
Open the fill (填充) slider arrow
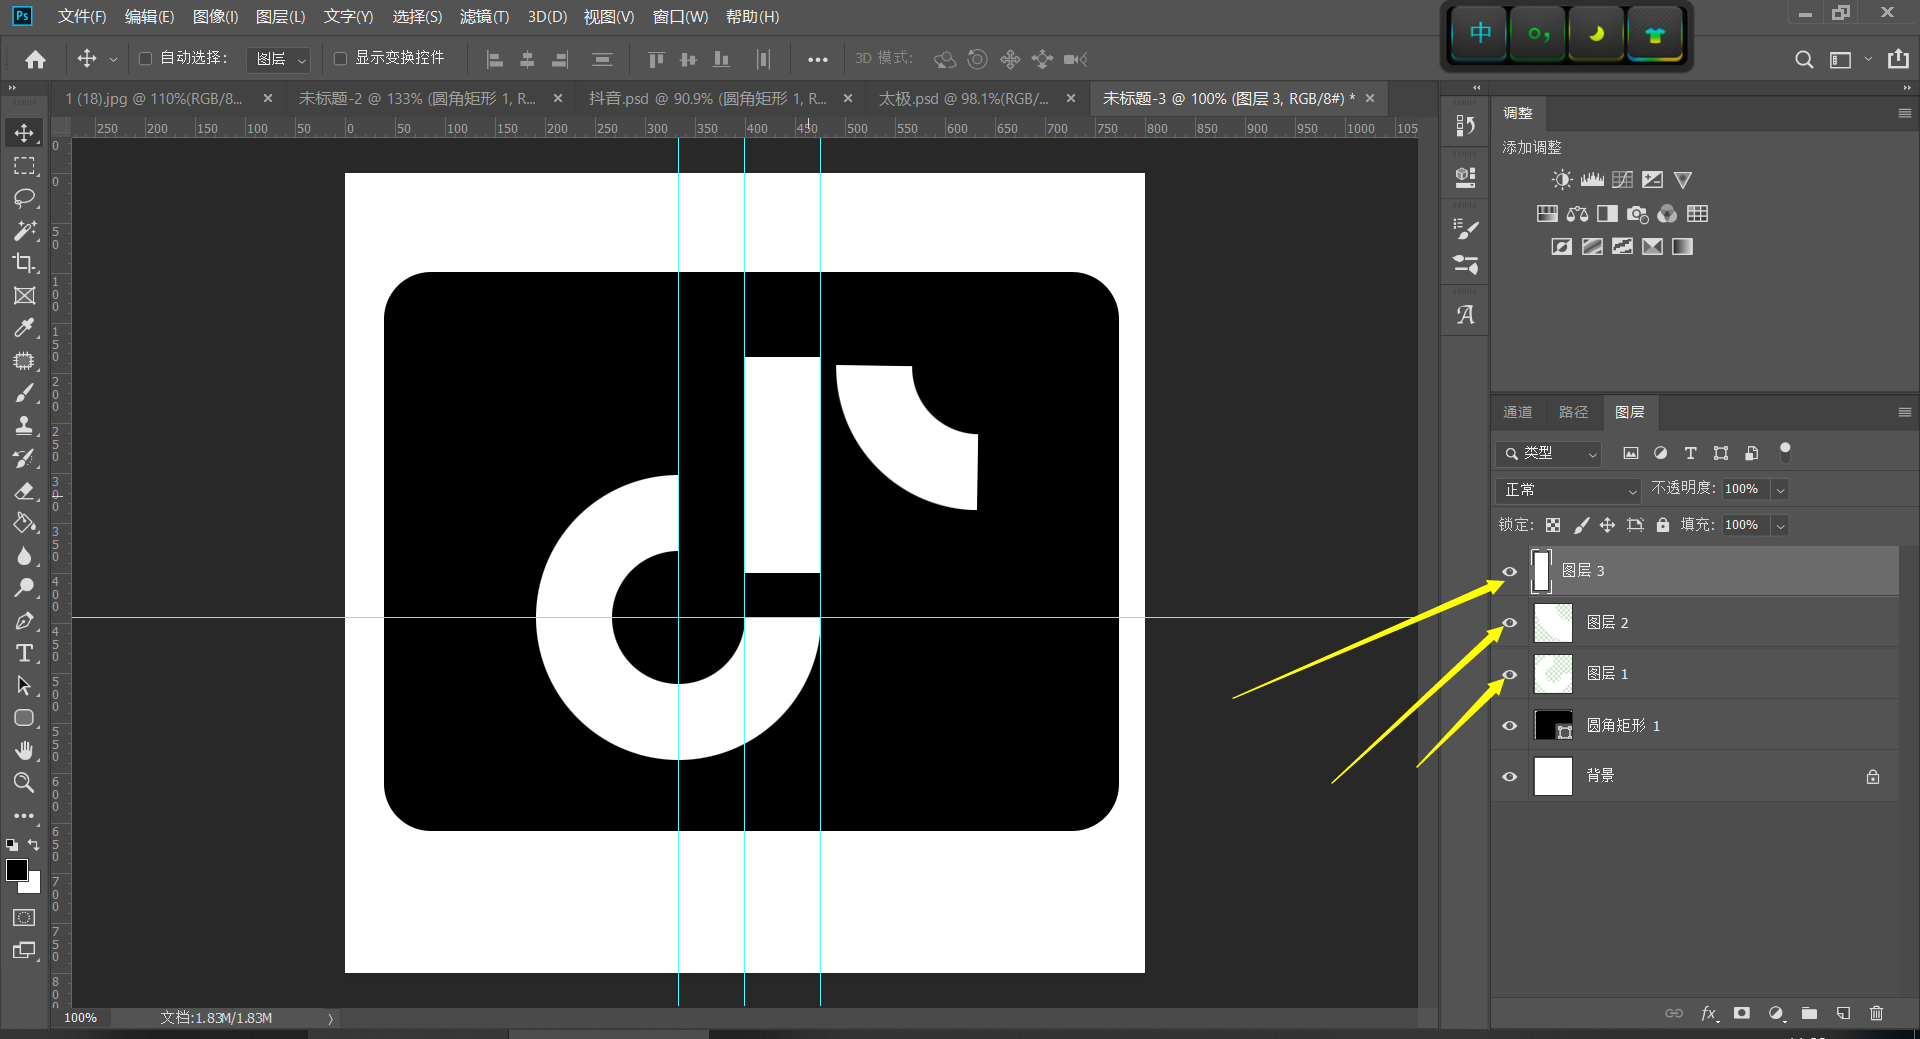[1780, 526]
